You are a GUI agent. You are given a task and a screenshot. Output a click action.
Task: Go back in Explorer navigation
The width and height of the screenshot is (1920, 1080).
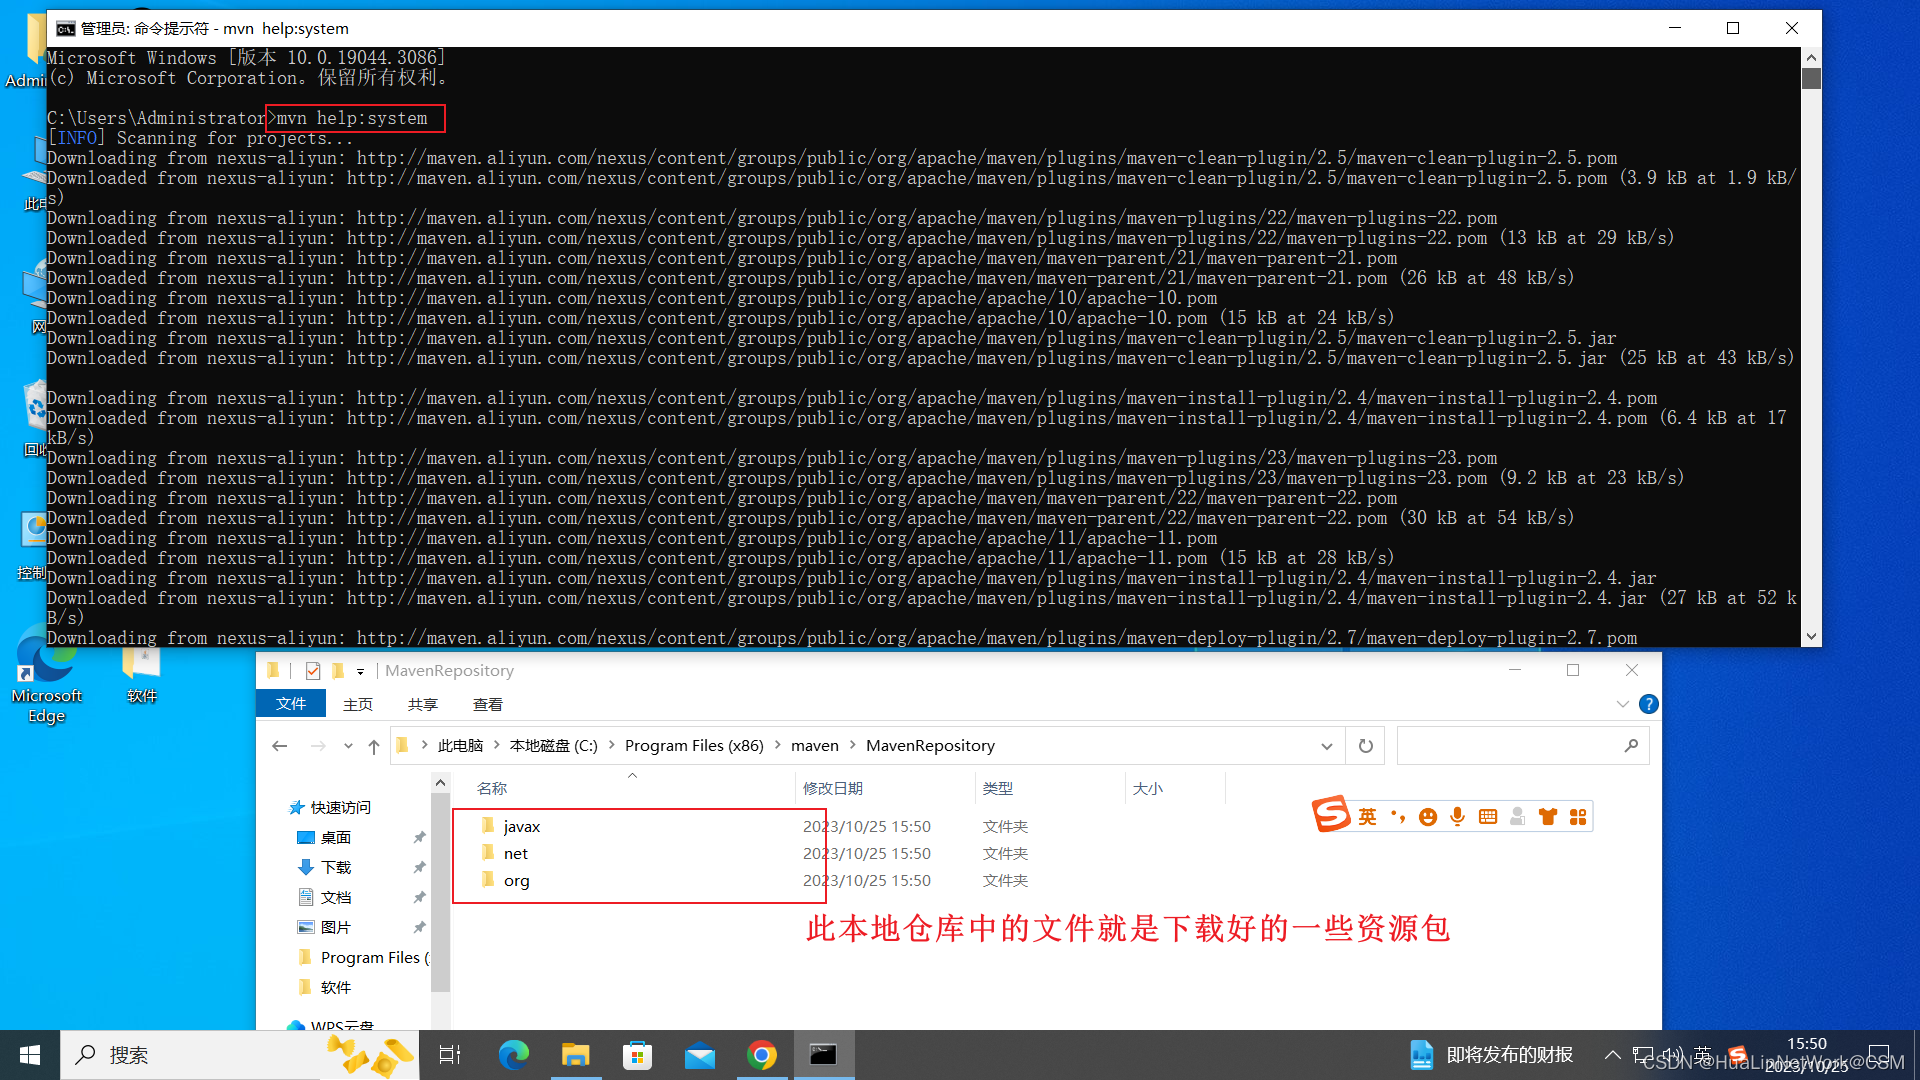pos(280,746)
